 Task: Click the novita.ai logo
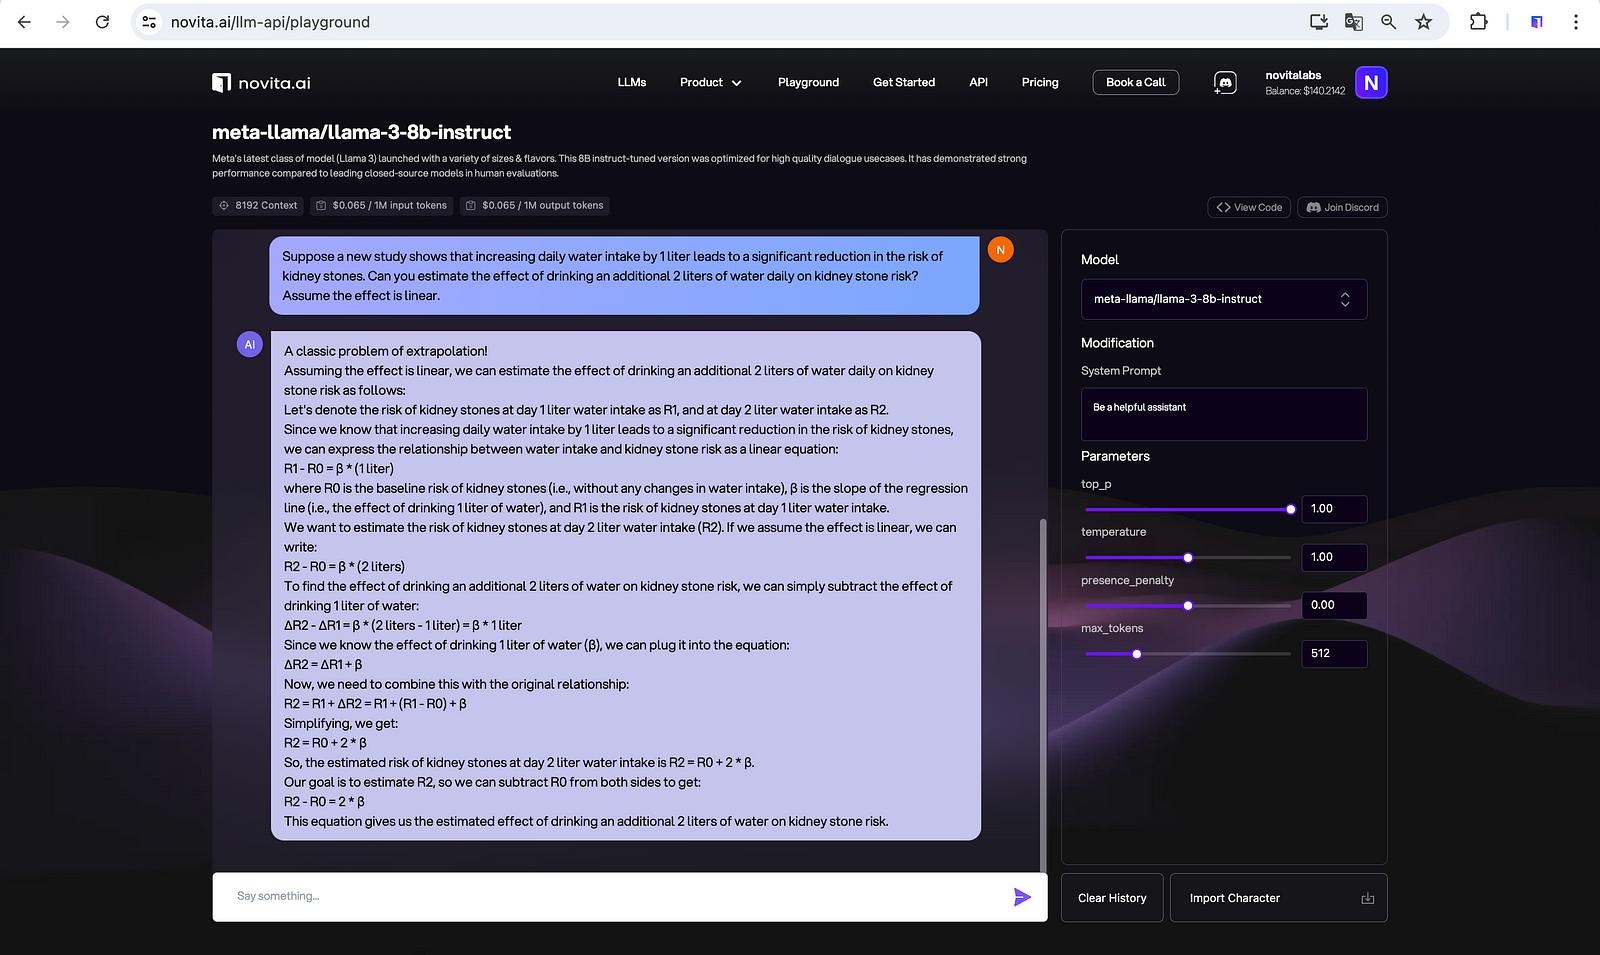click(261, 83)
